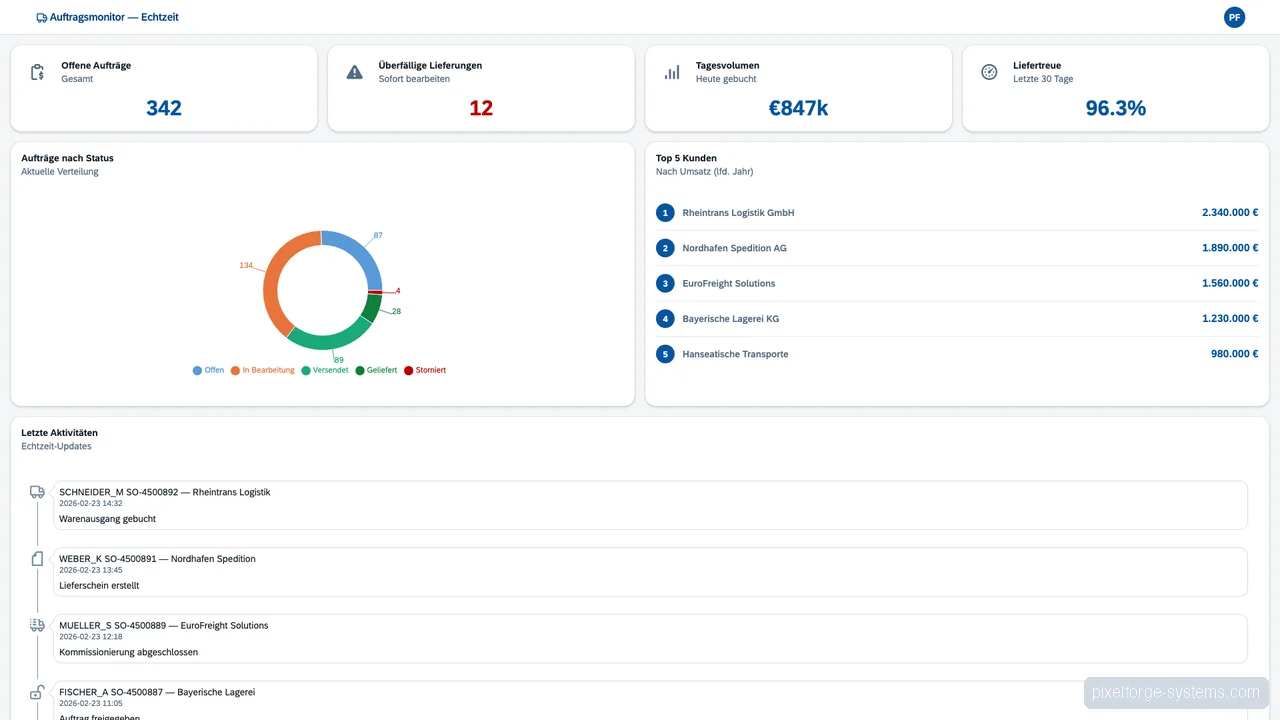Select the clock icon on Liefertreue card

tap(989, 71)
